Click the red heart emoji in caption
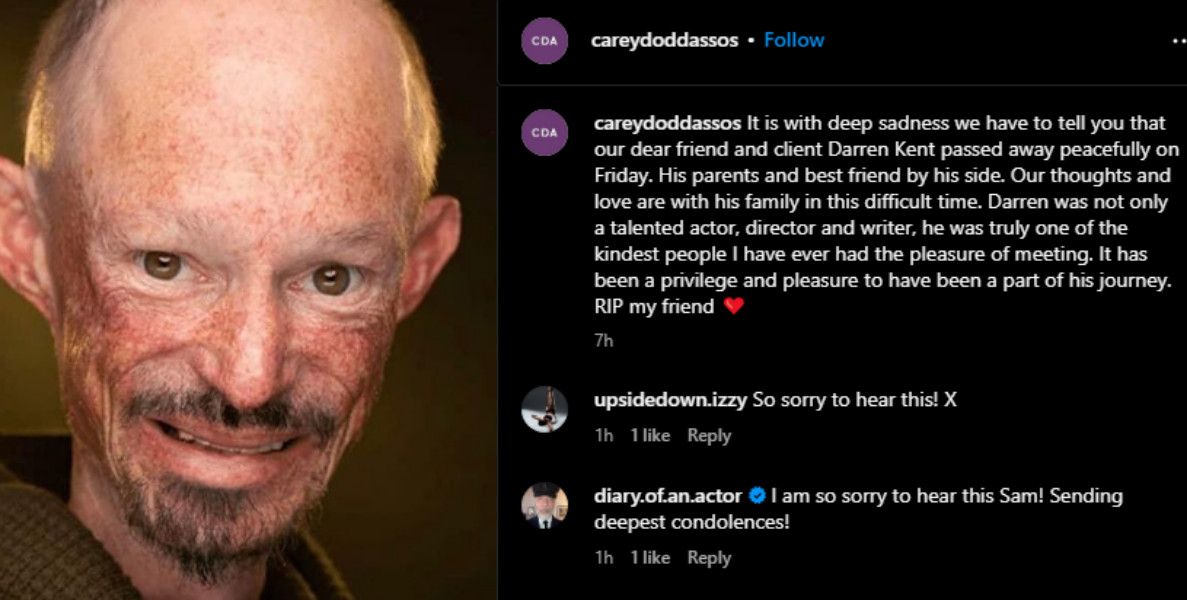 coord(734,306)
